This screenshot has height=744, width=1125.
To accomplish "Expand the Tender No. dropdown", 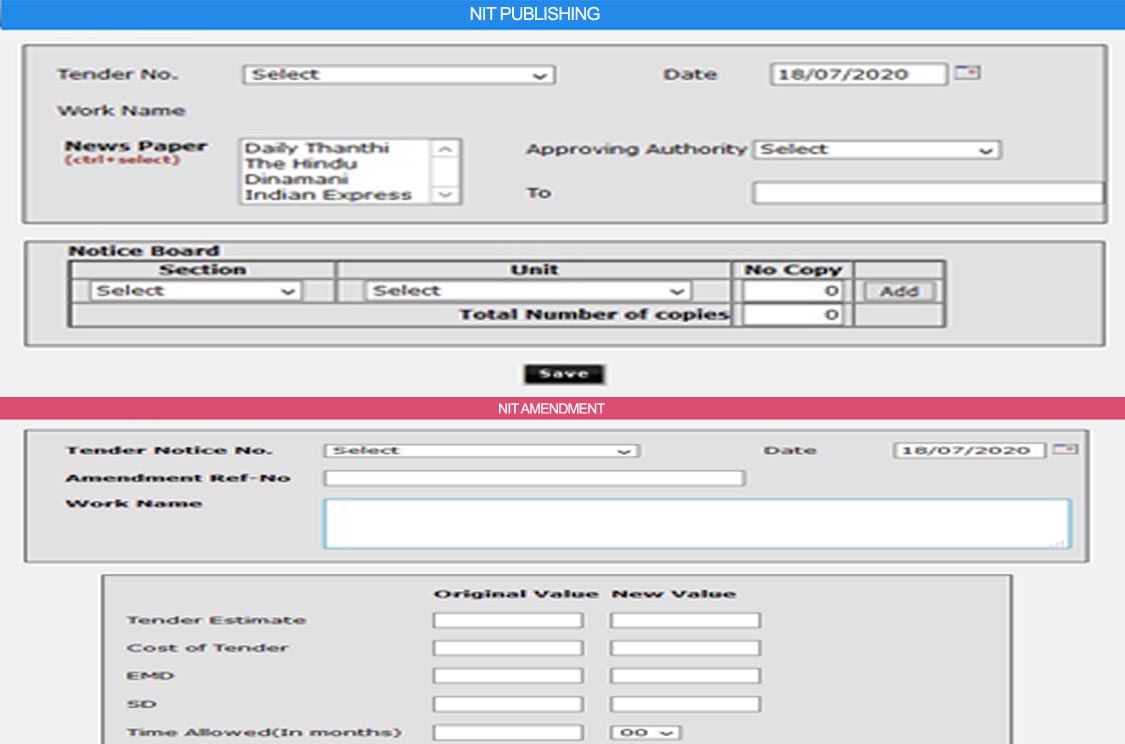I will [x=398, y=75].
